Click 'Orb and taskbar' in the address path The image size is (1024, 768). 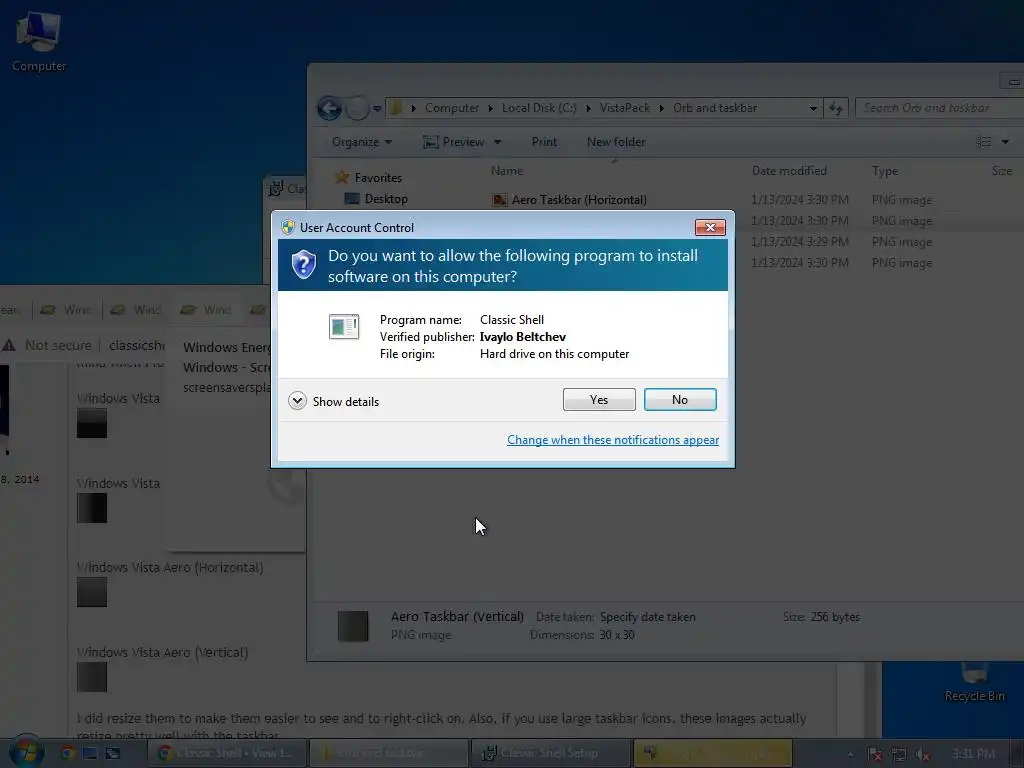pos(714,108)
